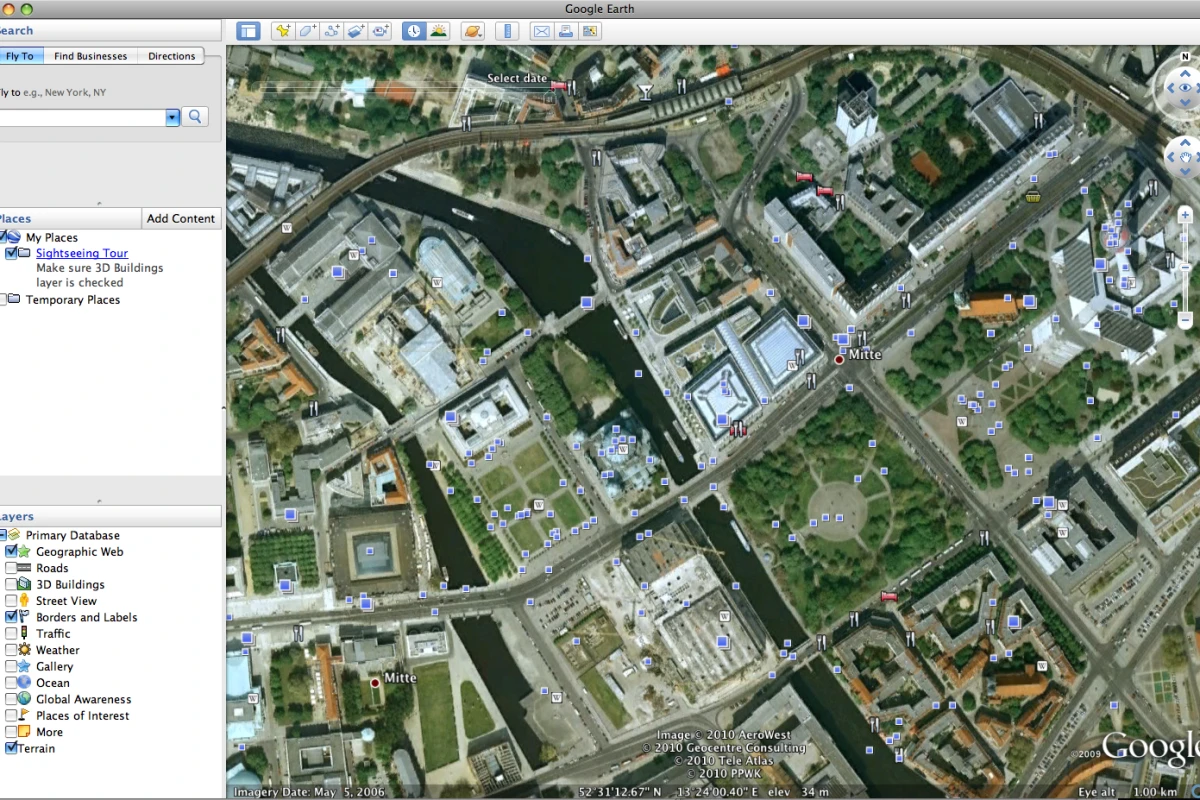Image resolution: width=1200 pixels, height=800 pixels.
Task: Click the zoom out minus icon
Action: tap(1186, 321)
